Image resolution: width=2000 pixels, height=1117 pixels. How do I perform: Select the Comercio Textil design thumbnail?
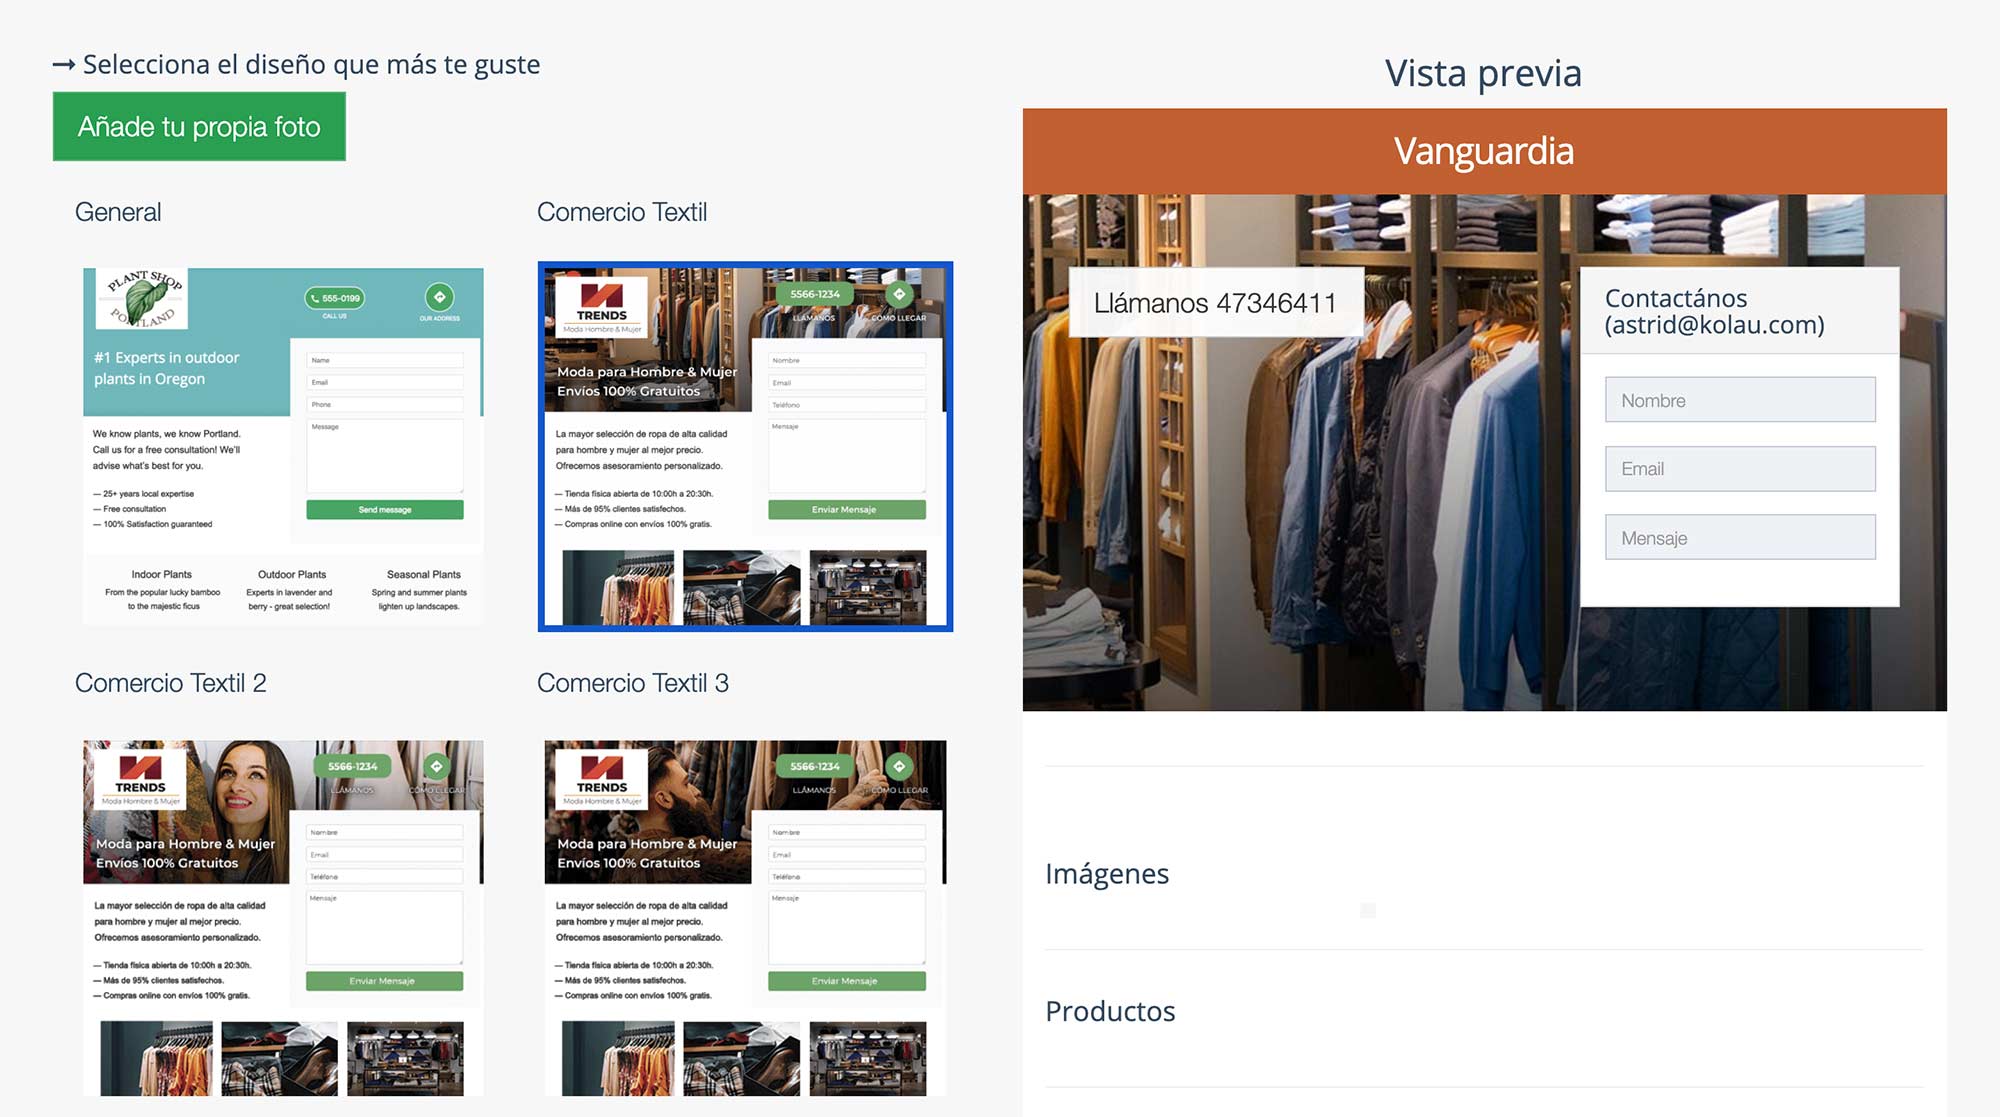pos(745,446)
